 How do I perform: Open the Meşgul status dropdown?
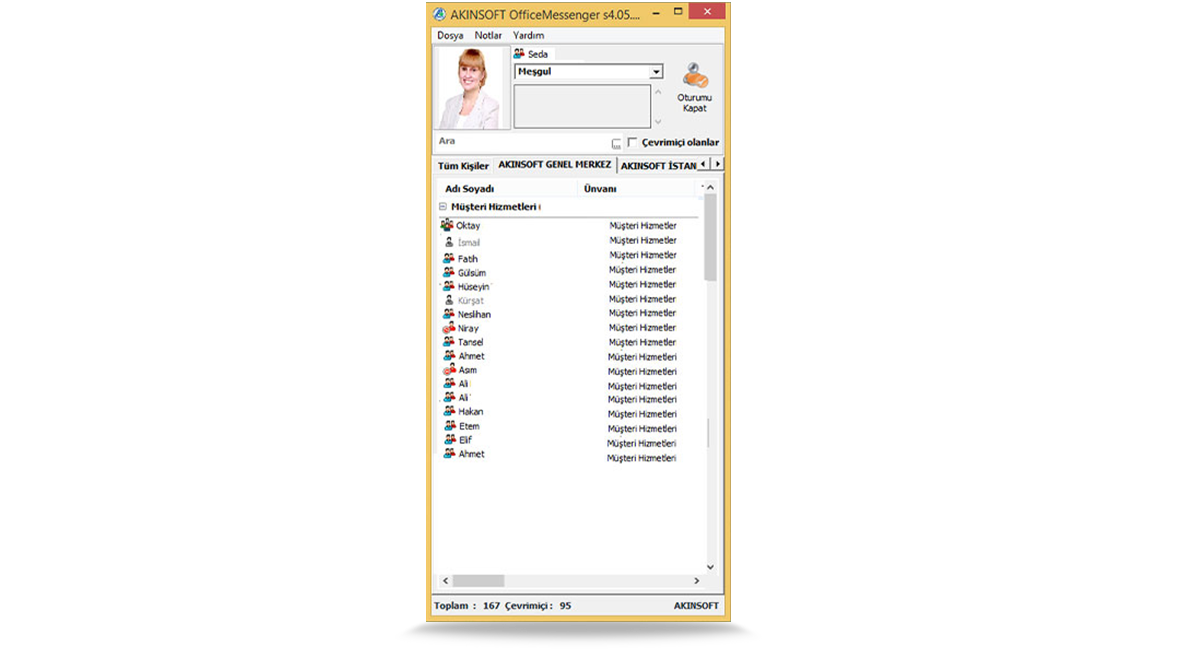[658, 71]
